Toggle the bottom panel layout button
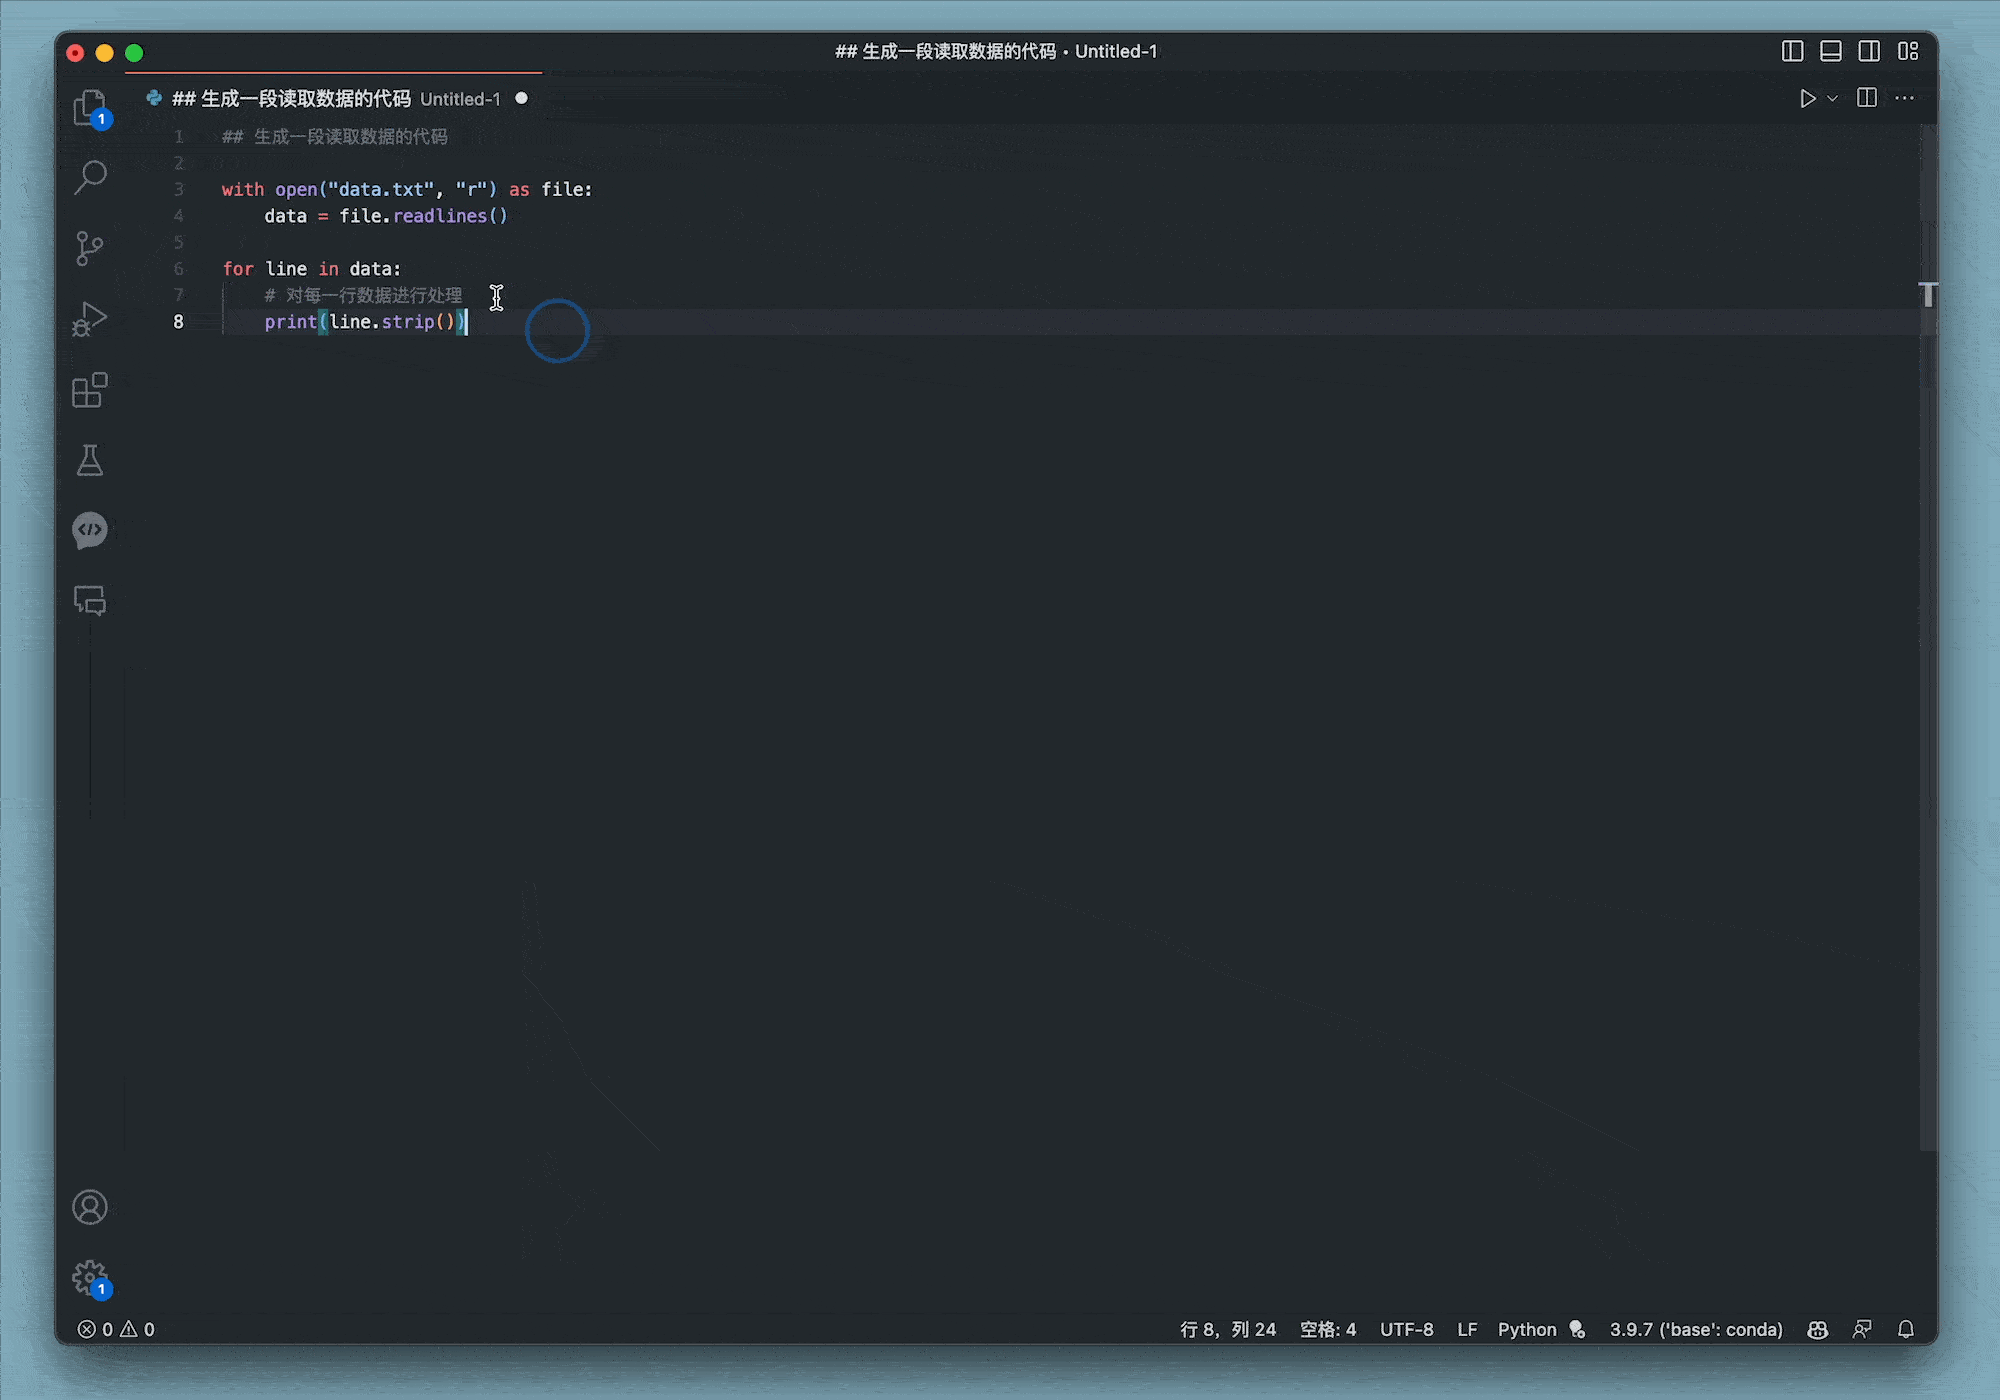This screenshot has width=2000, height=1400. point(1830,51)
